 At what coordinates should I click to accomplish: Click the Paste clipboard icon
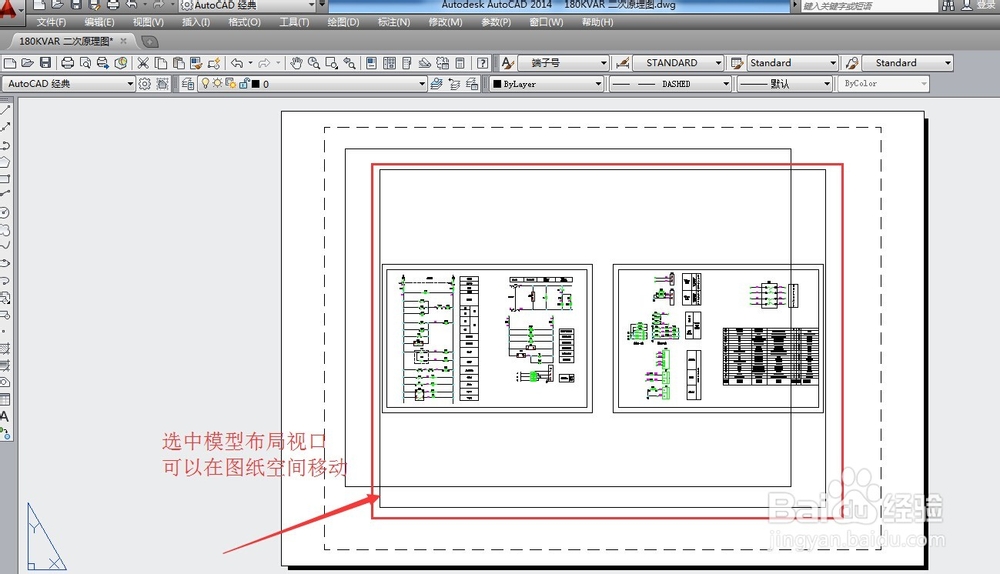[179, 63]
